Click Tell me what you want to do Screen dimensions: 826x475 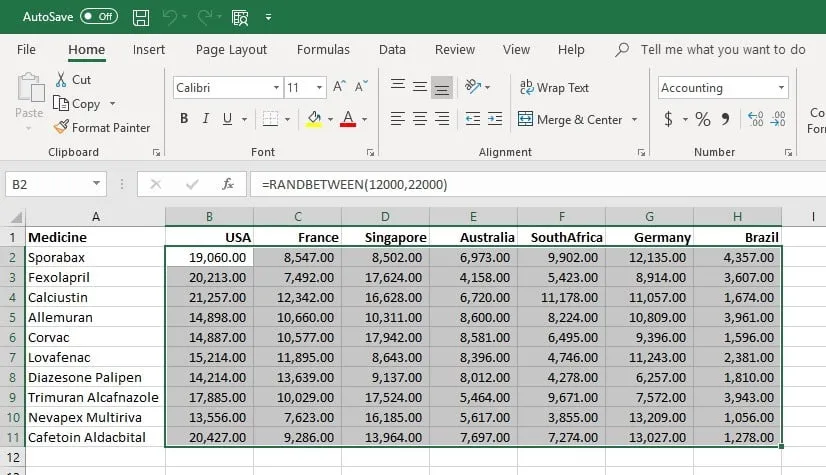[x=722, y=50]
